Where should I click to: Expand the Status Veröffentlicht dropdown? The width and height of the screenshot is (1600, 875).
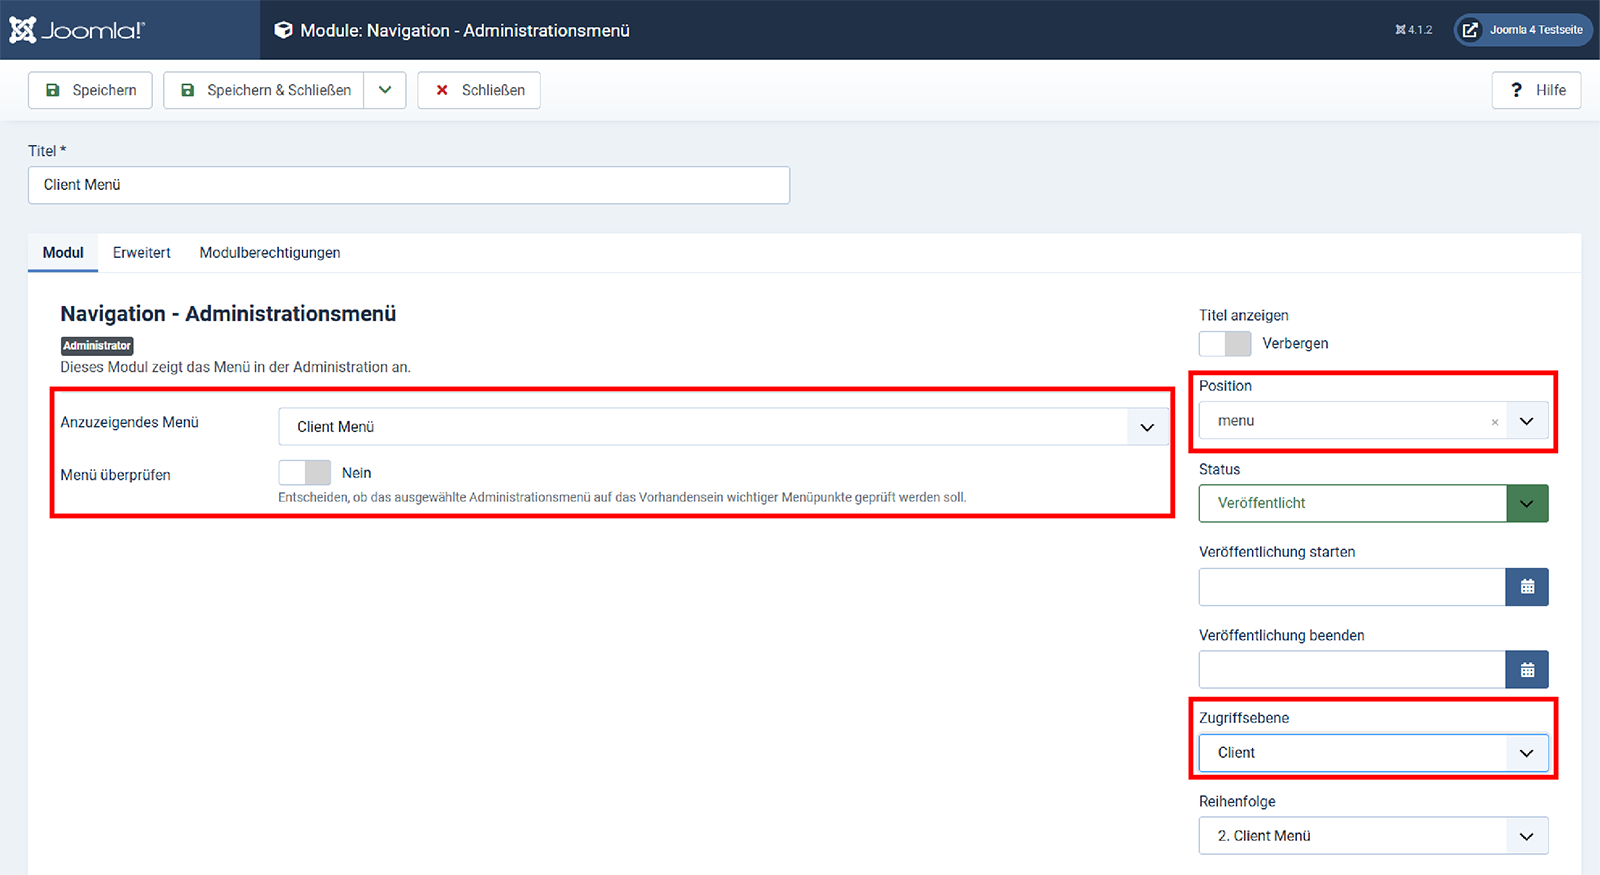click(1526, 503)
